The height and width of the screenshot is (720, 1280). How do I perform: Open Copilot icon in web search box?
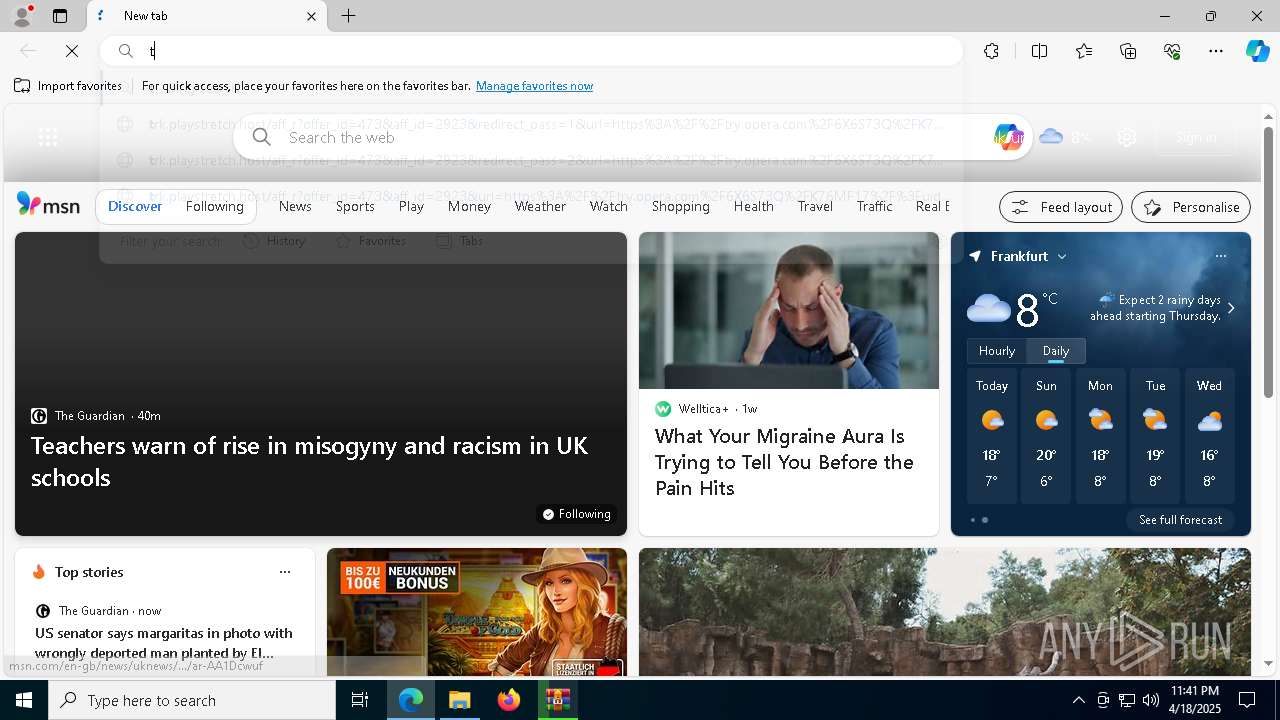pos(1008,137)
